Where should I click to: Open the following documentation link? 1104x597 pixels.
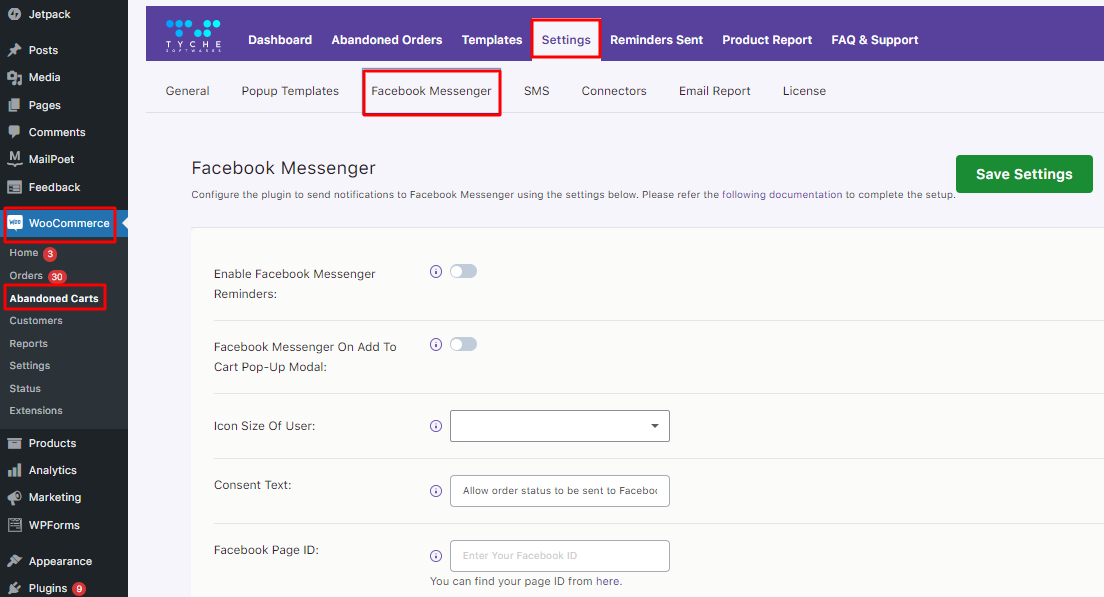click(x=782, y=194)
